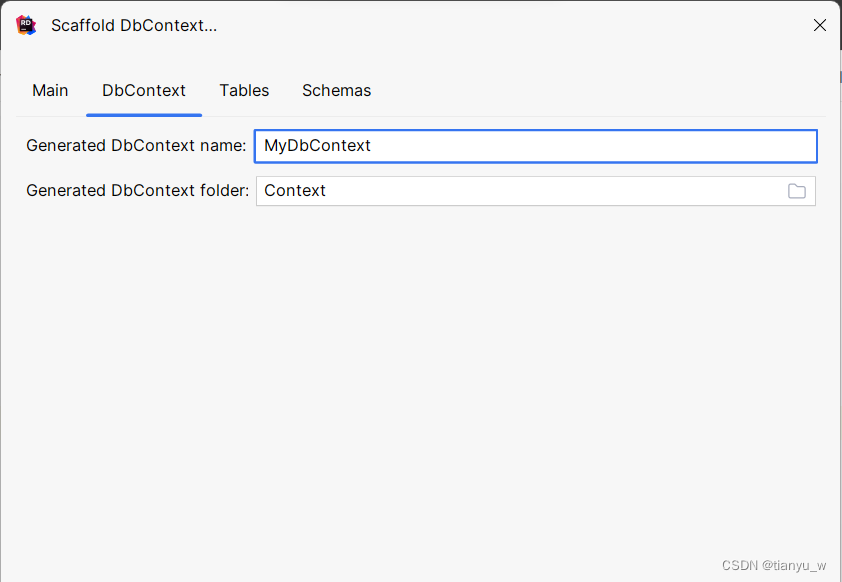The width and height of the screenshot is (842, 582).
Task: Click the Generated DbContext name label
Action: 134,146
